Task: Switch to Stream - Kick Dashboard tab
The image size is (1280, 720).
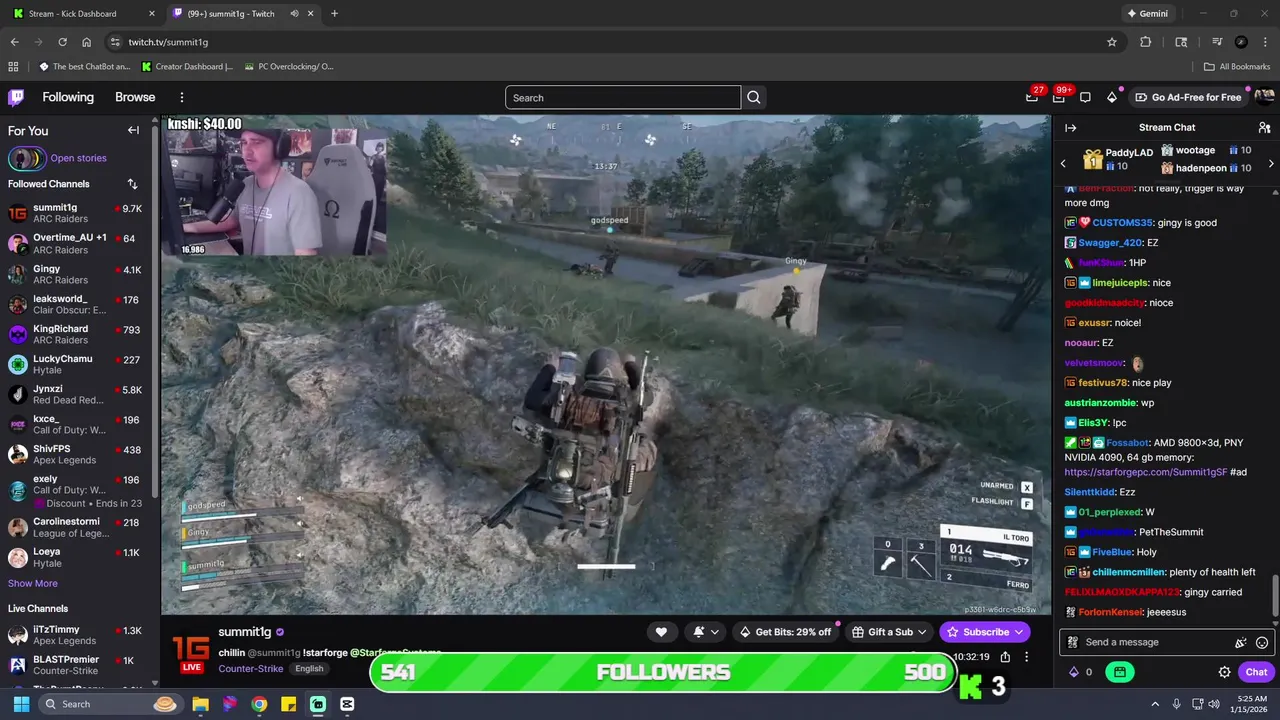Action: click(82, 14)
